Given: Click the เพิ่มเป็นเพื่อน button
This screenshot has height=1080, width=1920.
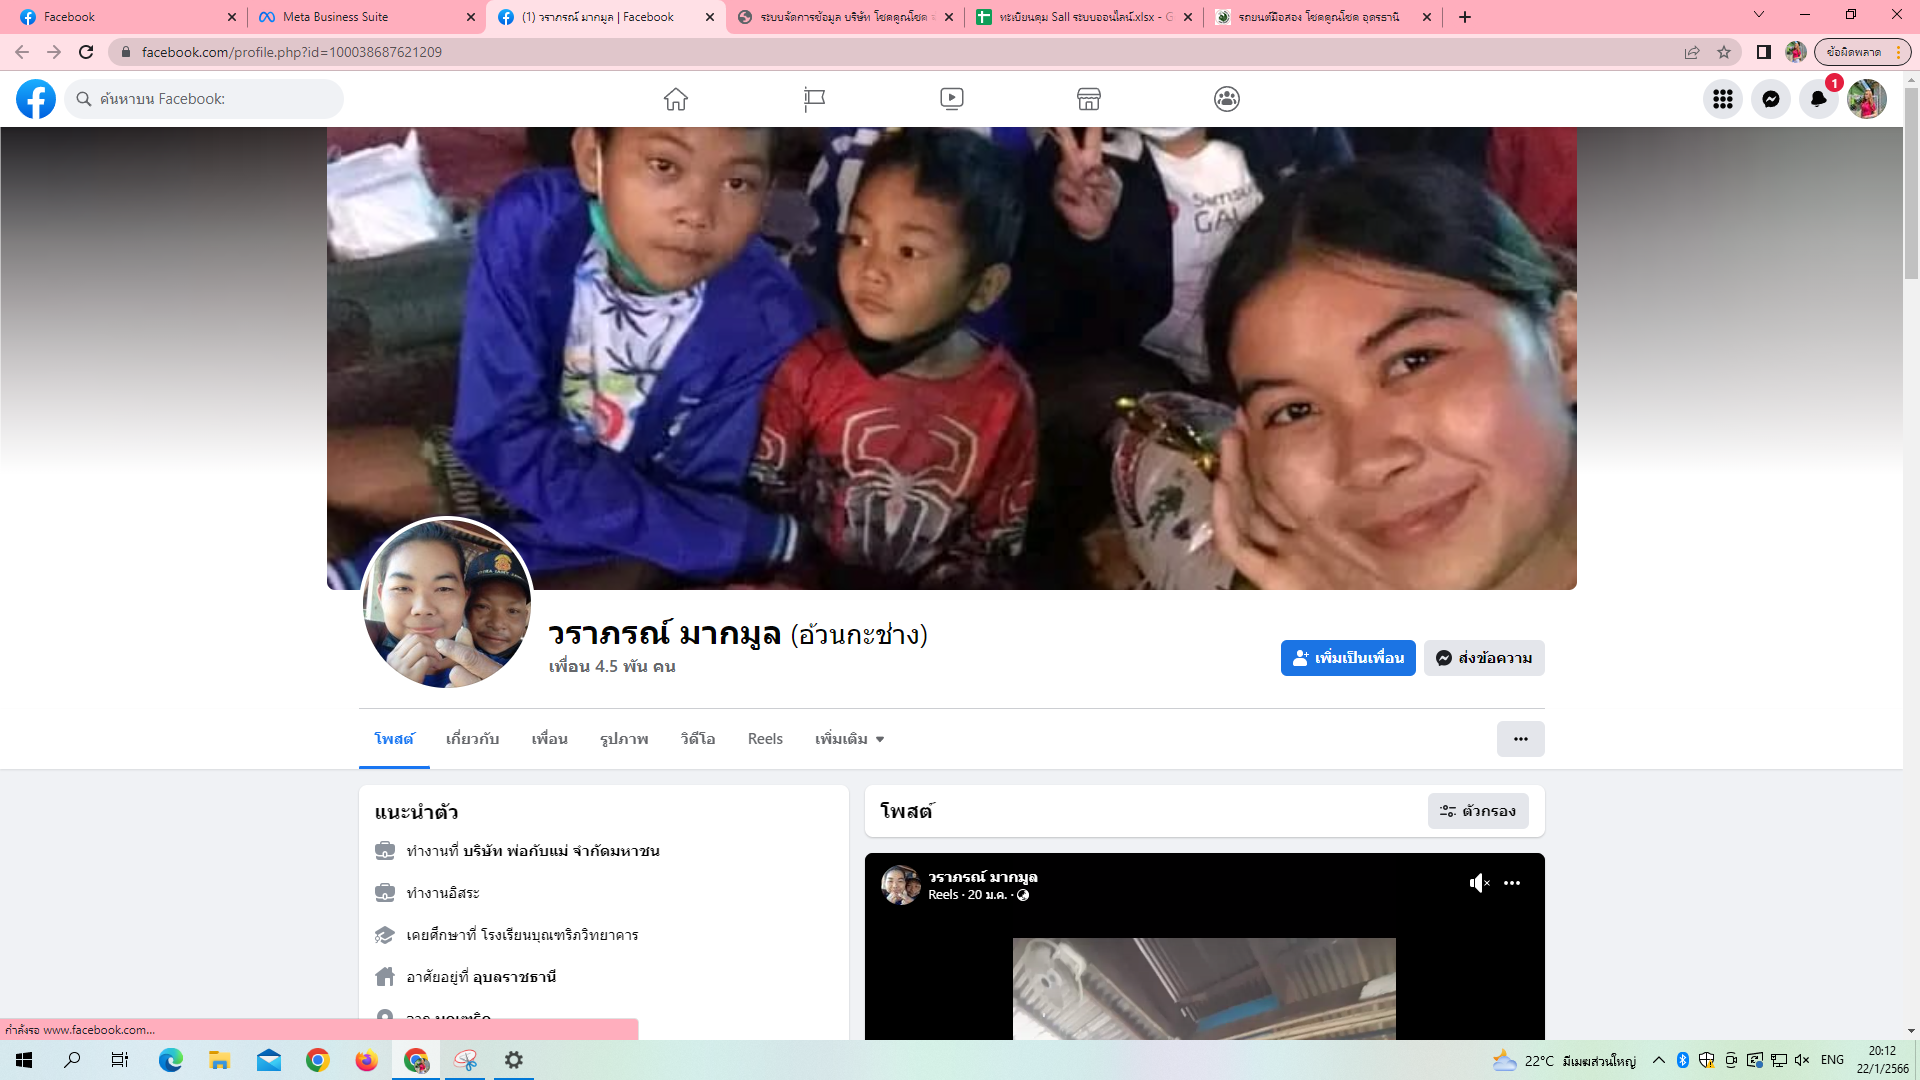Looking at the screenshot, I should pyautogui.click(x=1347, y=658).
